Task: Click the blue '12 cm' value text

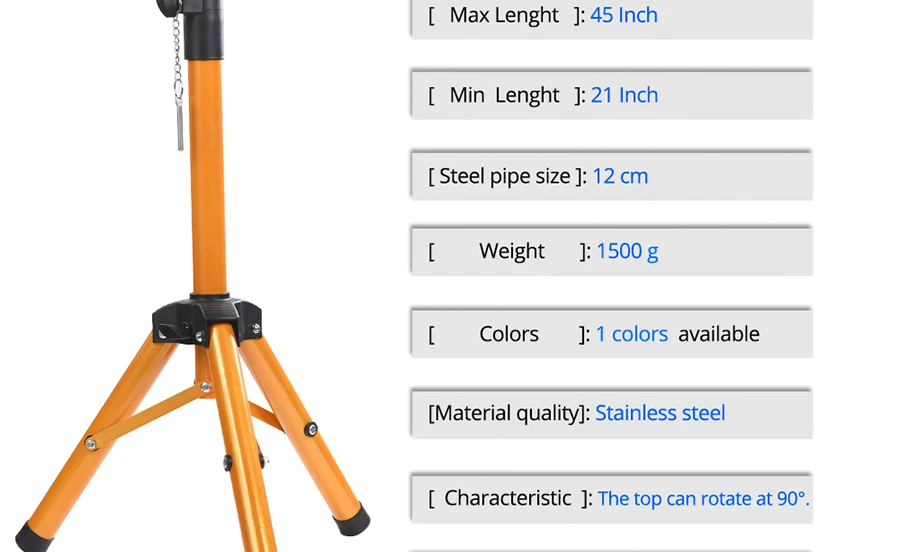Action: pos(620,176)
